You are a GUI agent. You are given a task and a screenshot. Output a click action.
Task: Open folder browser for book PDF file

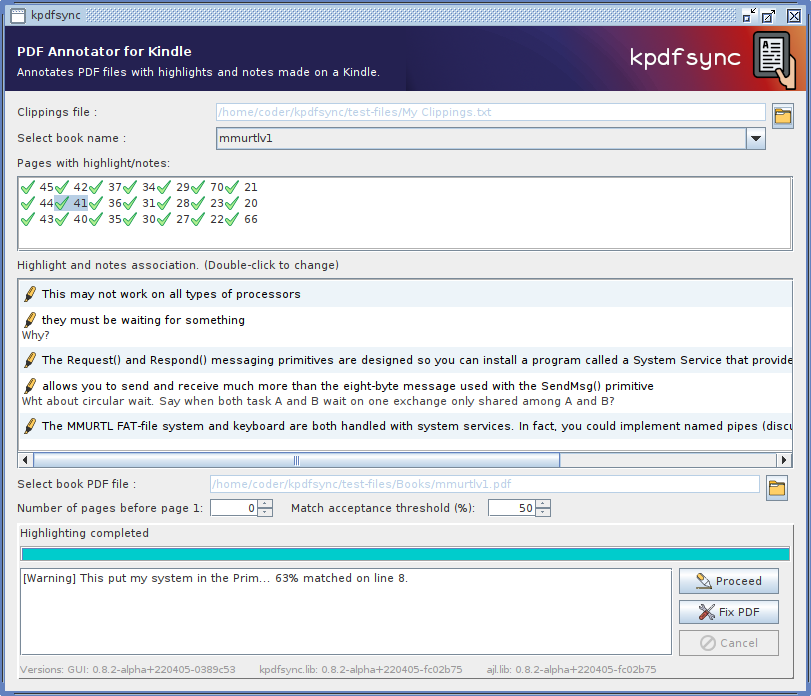(777, 488)
